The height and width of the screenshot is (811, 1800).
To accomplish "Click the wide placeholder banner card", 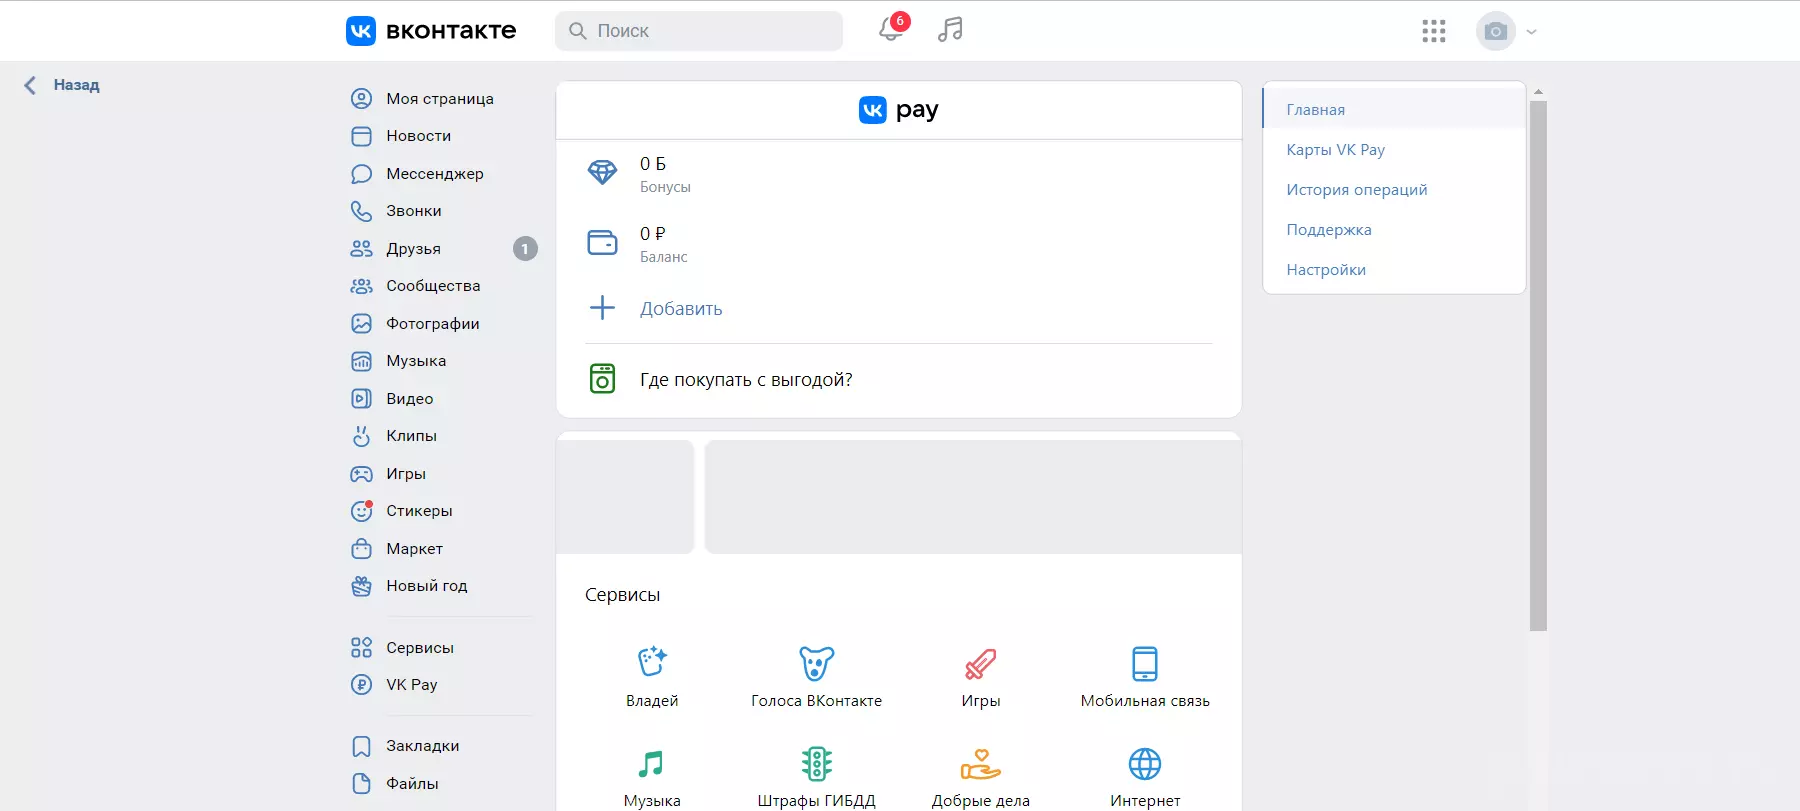I will point(973,496).
